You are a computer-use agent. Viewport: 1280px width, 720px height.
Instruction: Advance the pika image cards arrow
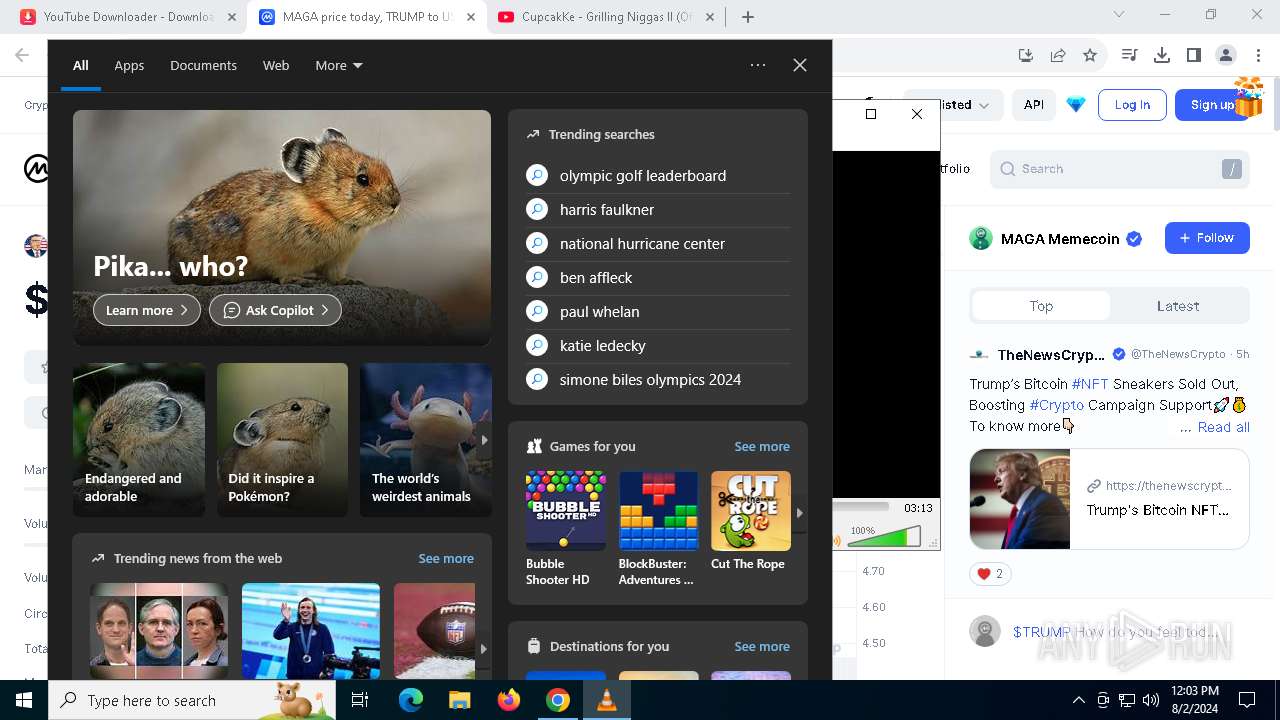point(484,440)
